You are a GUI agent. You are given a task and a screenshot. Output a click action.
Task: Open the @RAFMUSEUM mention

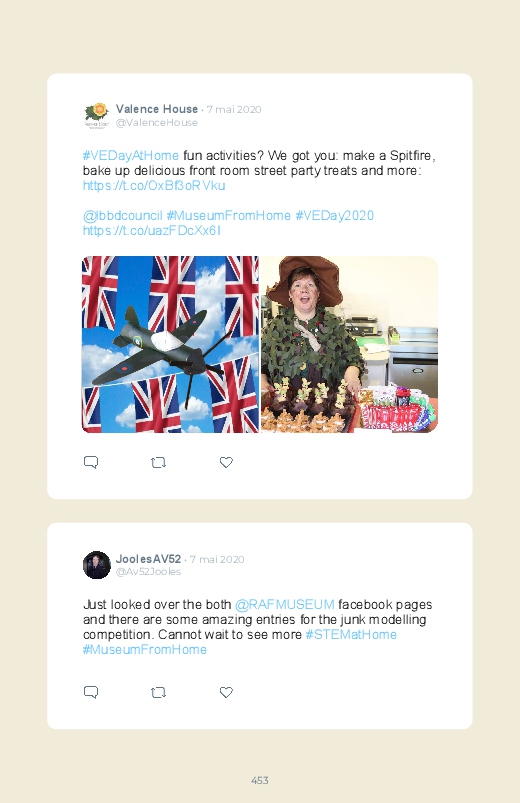(284, 604)
